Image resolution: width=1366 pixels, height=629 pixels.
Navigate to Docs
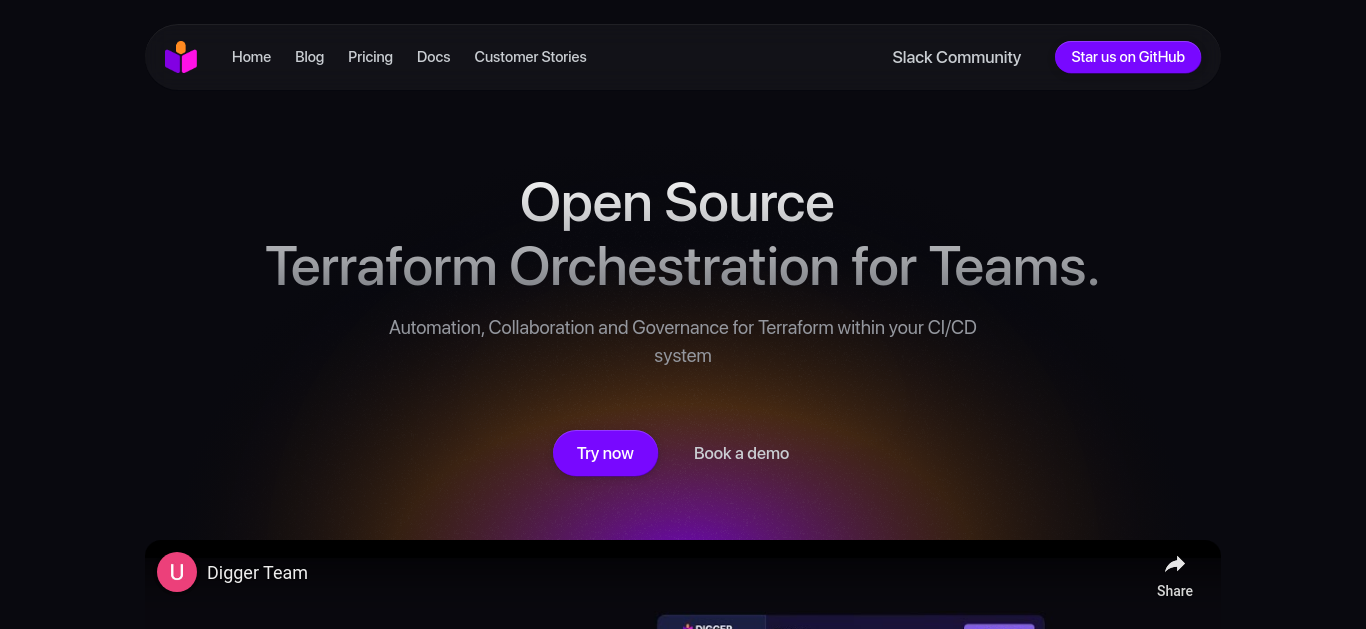[x=433, y=57]
